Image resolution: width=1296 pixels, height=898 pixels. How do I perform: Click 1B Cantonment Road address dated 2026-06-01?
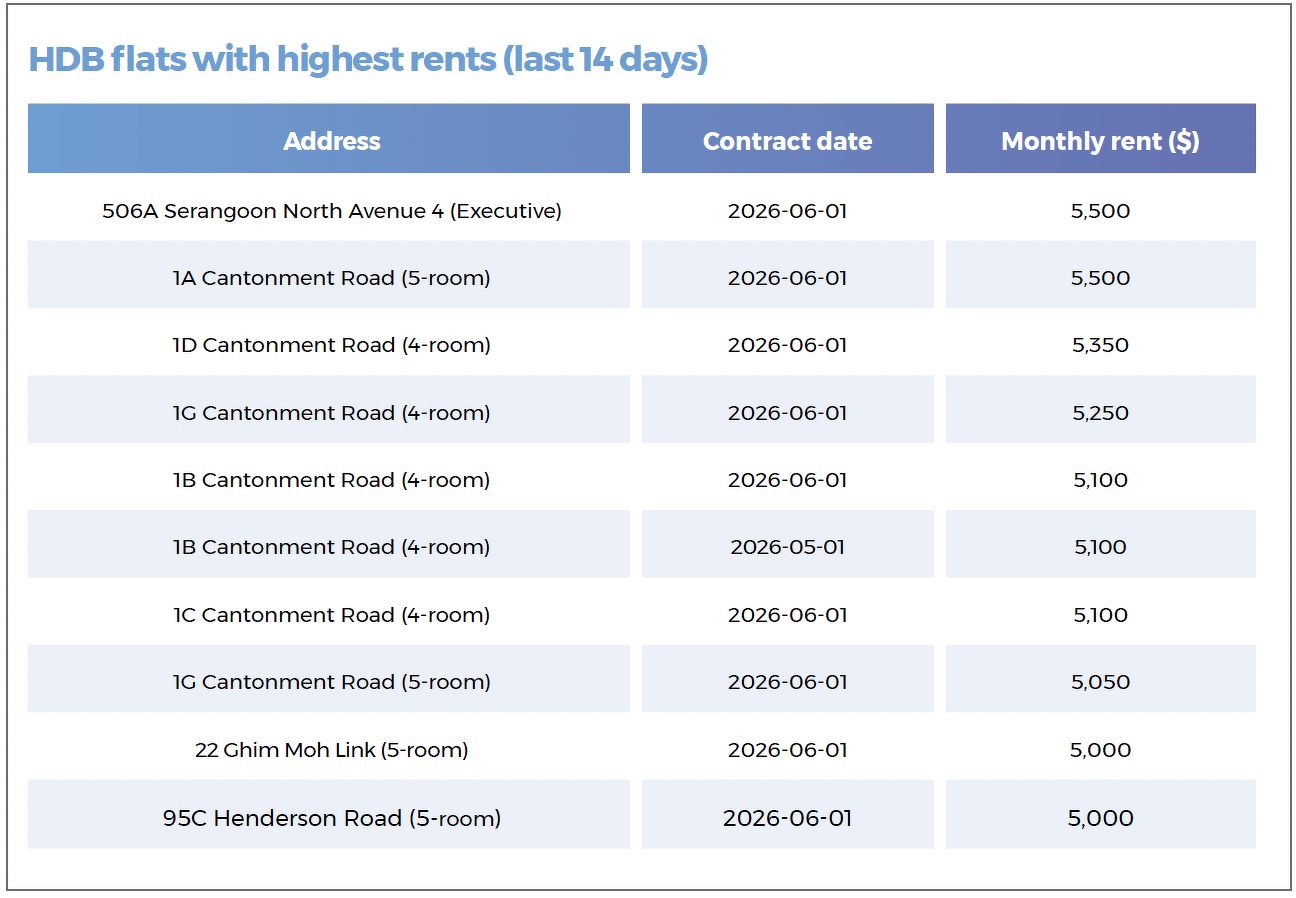tap(332, 480)
